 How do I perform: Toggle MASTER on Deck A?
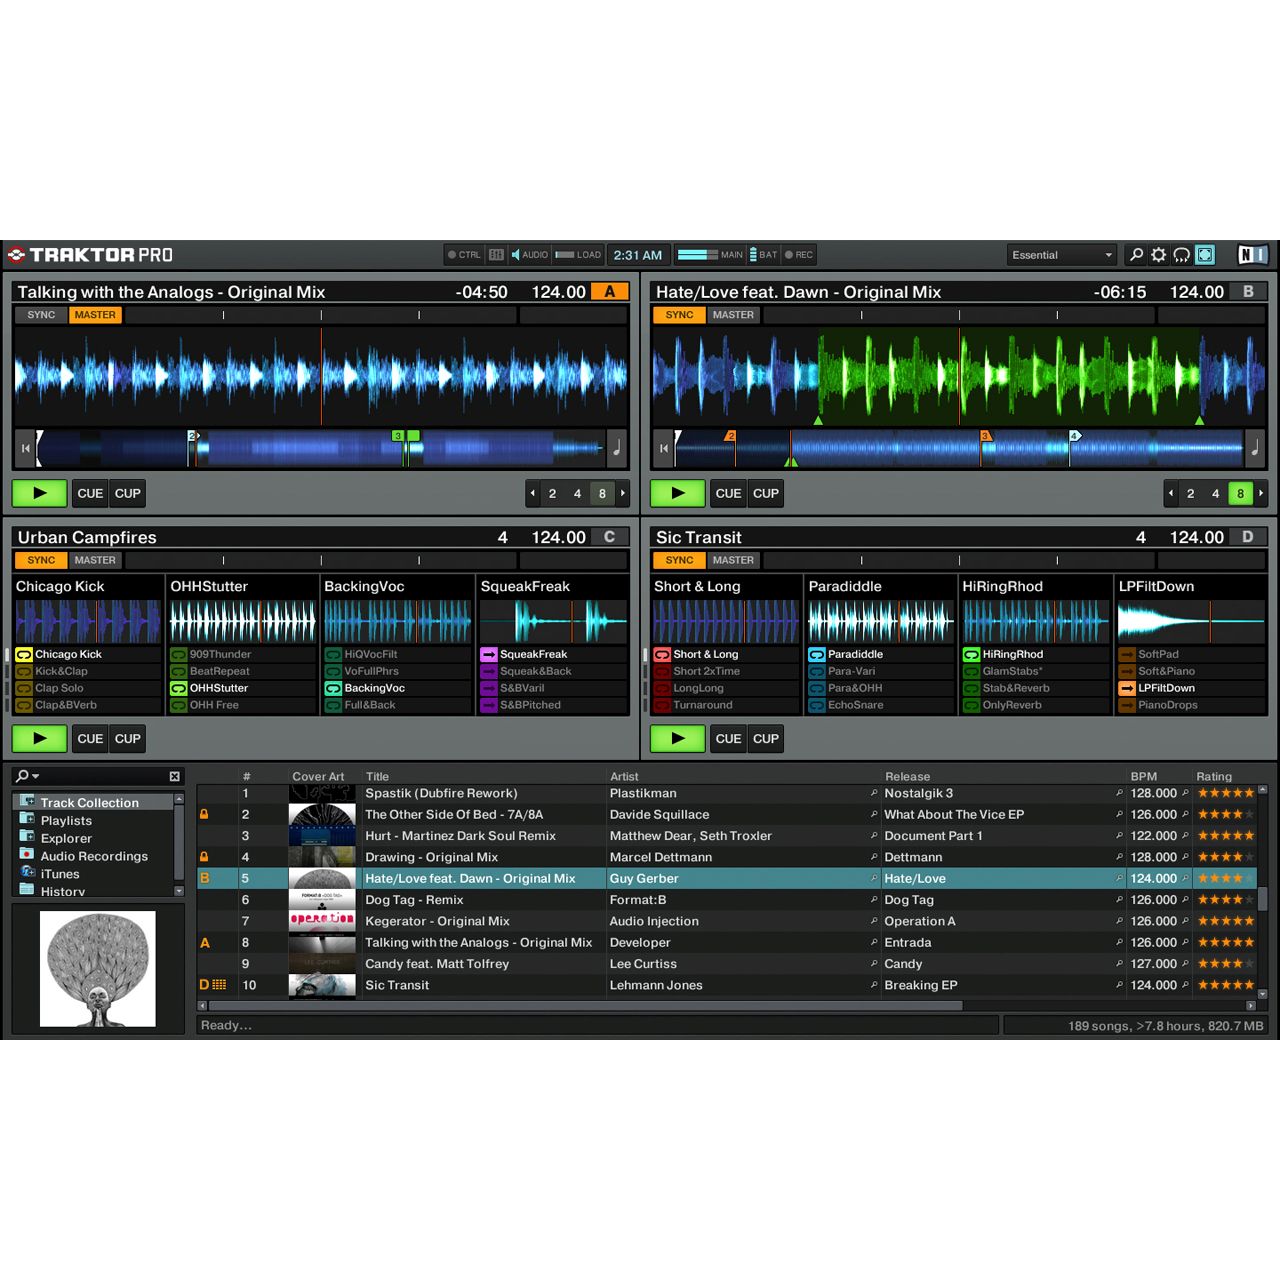[x=95, y=315]
